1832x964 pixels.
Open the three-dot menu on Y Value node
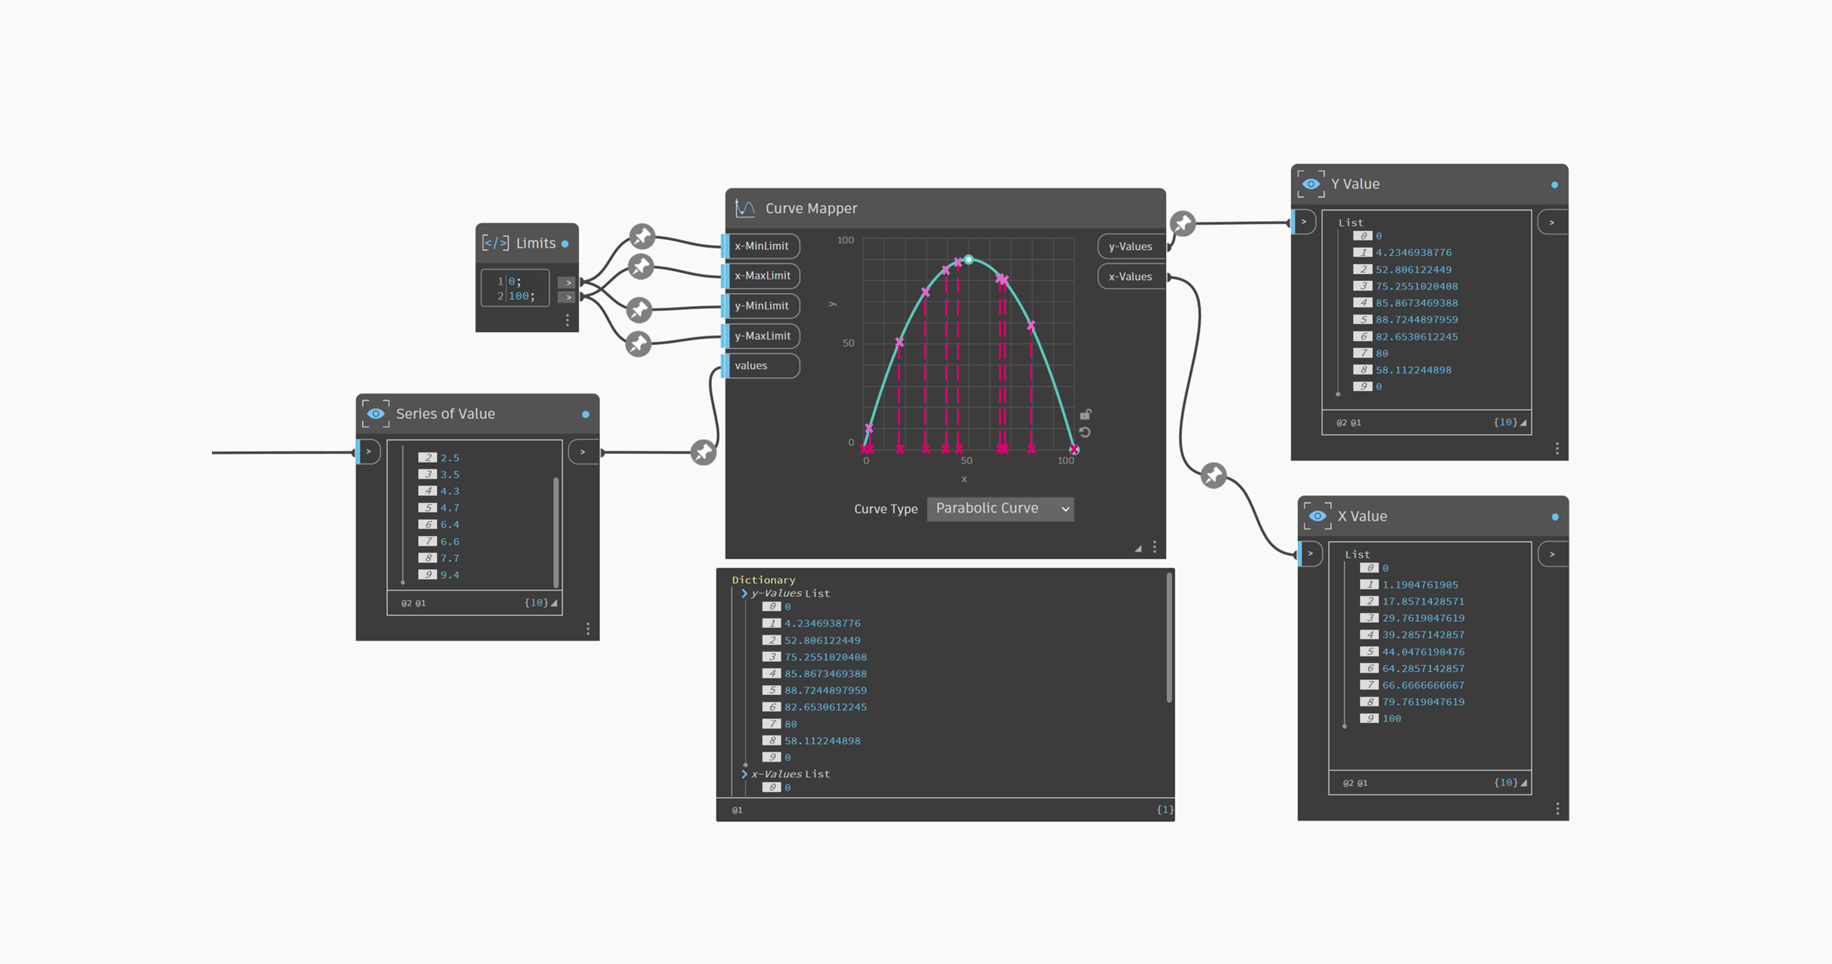coord(1557,449)
